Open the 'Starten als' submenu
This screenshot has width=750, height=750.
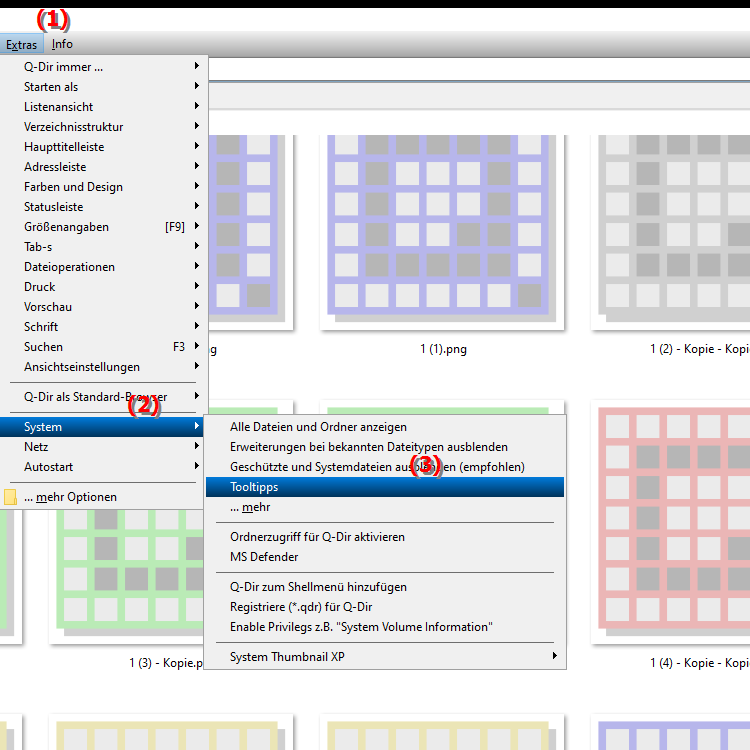click(x=104, y=87)
